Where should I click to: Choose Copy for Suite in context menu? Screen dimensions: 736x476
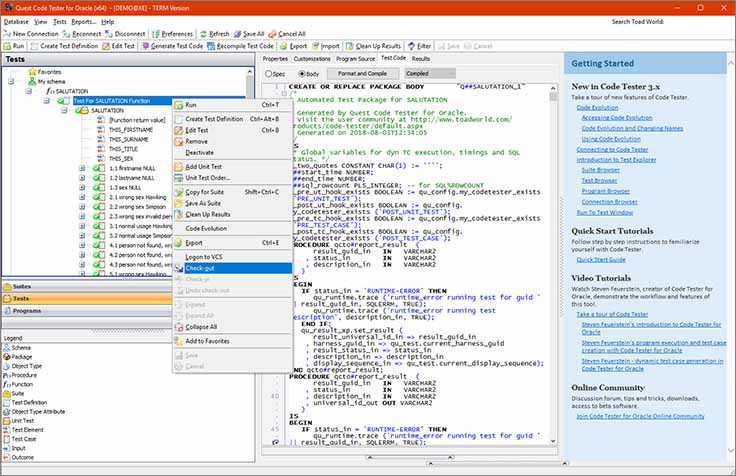tap(232, 192)
